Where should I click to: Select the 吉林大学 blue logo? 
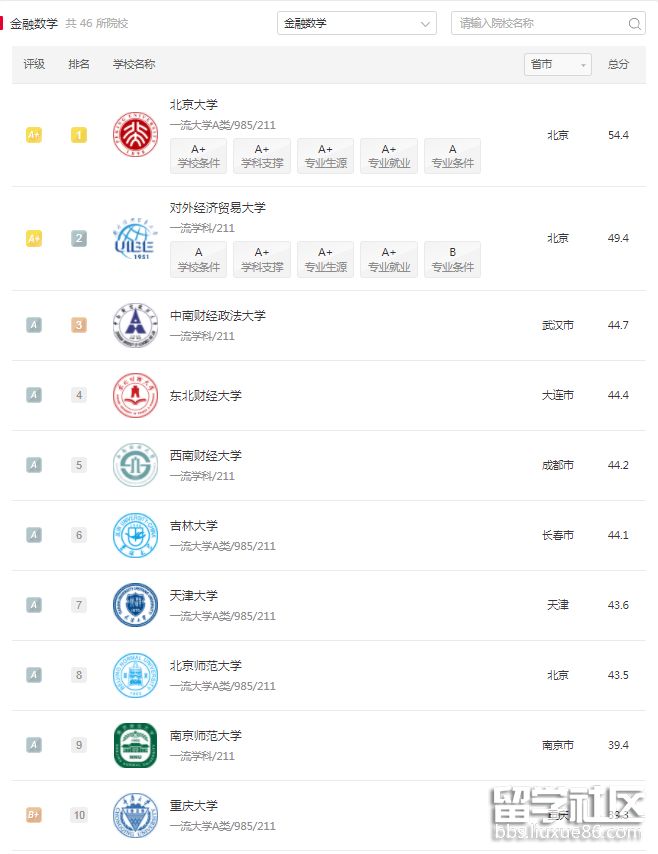(135, 535)
